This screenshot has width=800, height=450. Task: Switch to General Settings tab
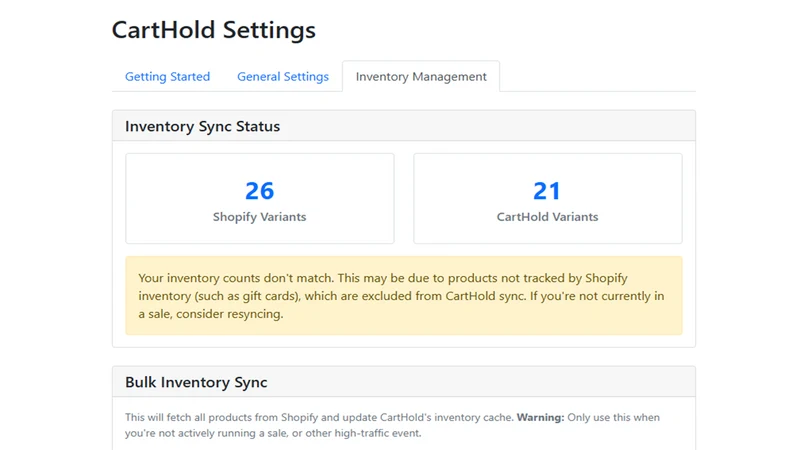pos(283,77)
